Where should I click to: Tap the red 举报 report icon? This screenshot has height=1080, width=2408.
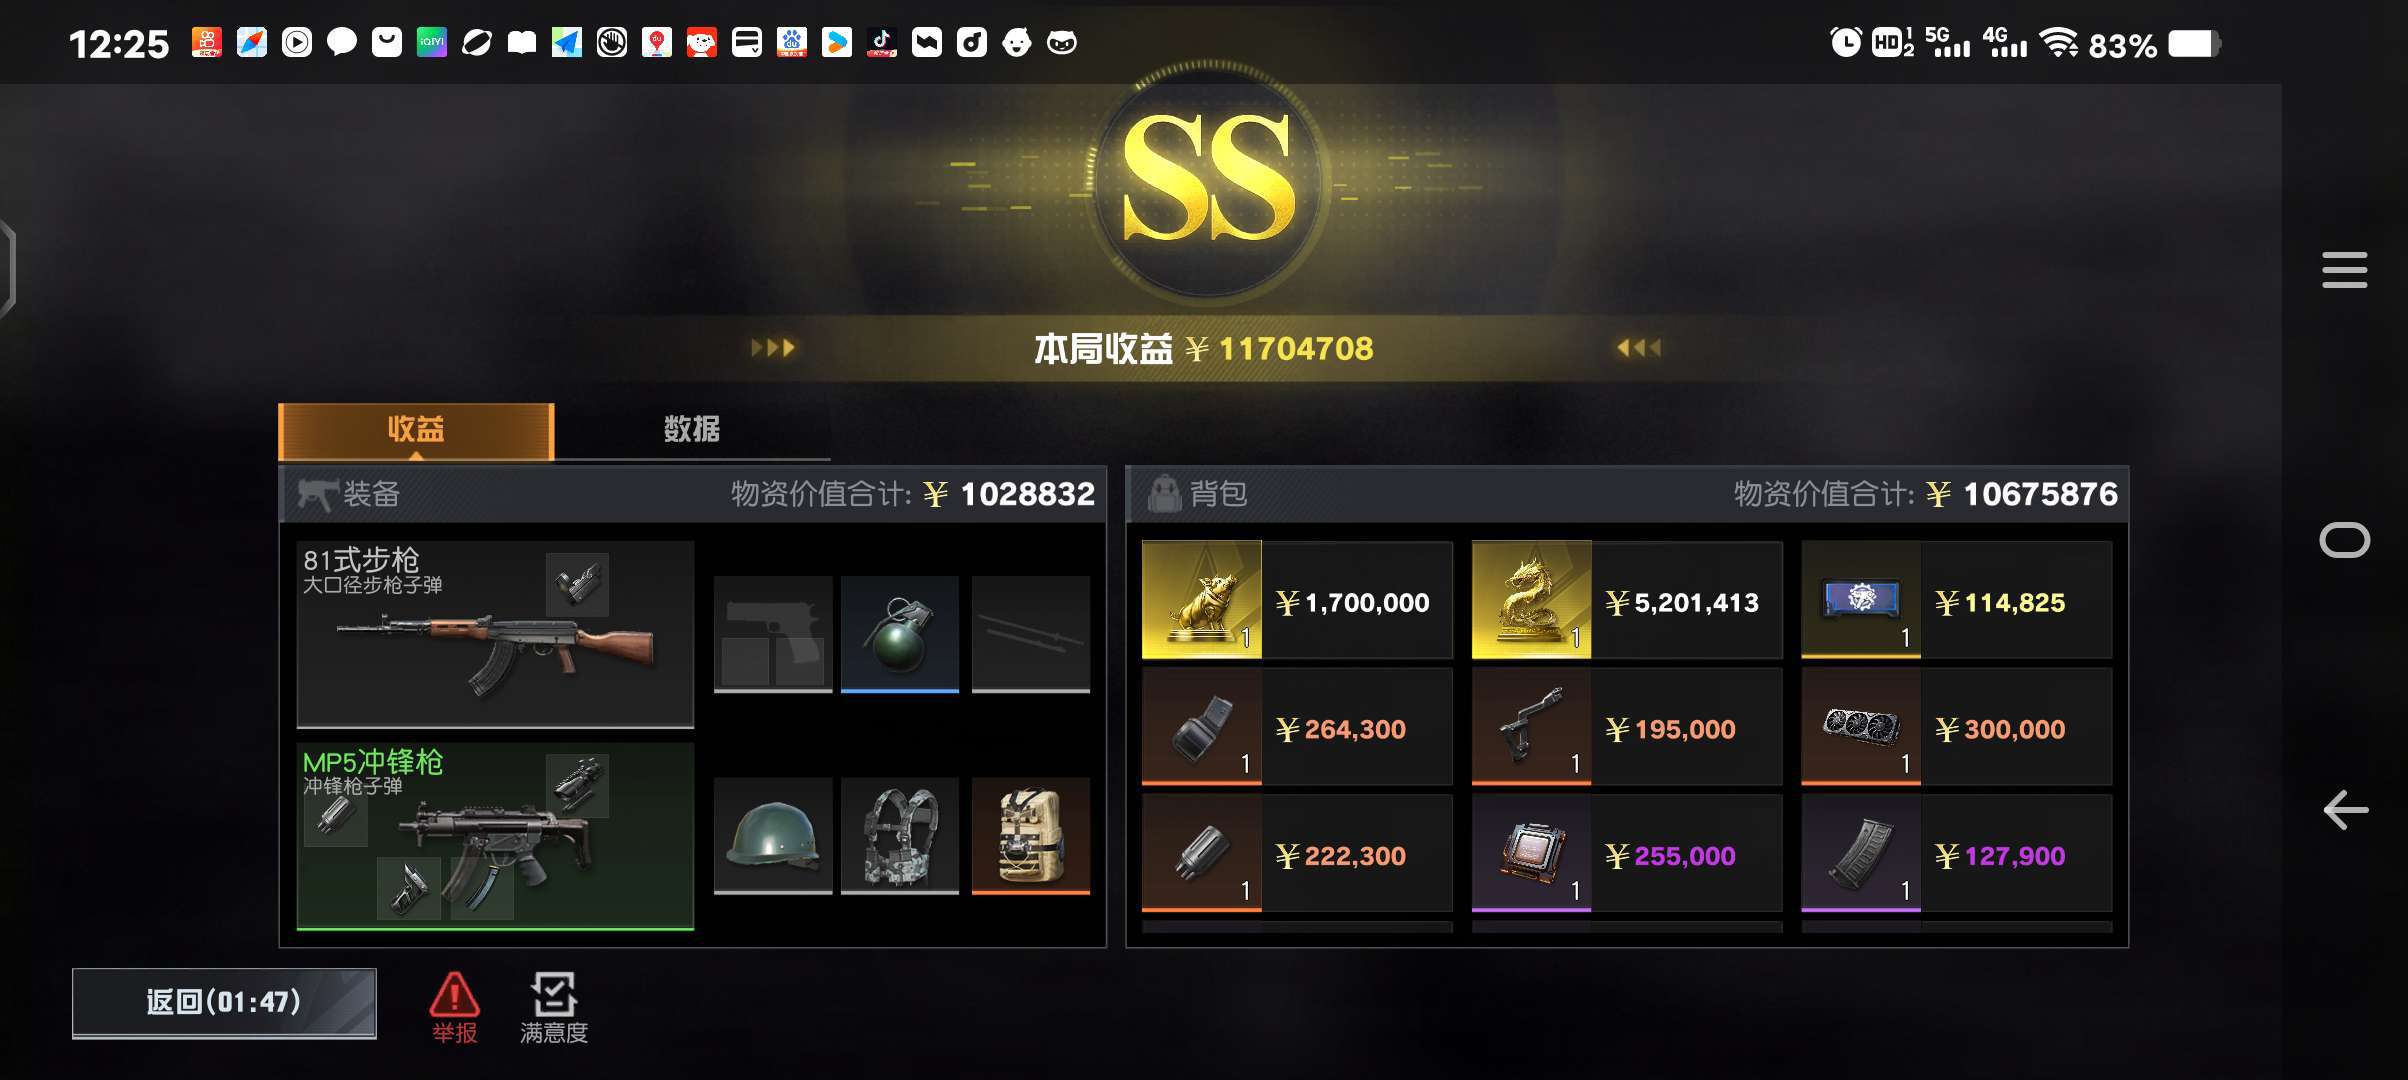tap(454, 1007)
